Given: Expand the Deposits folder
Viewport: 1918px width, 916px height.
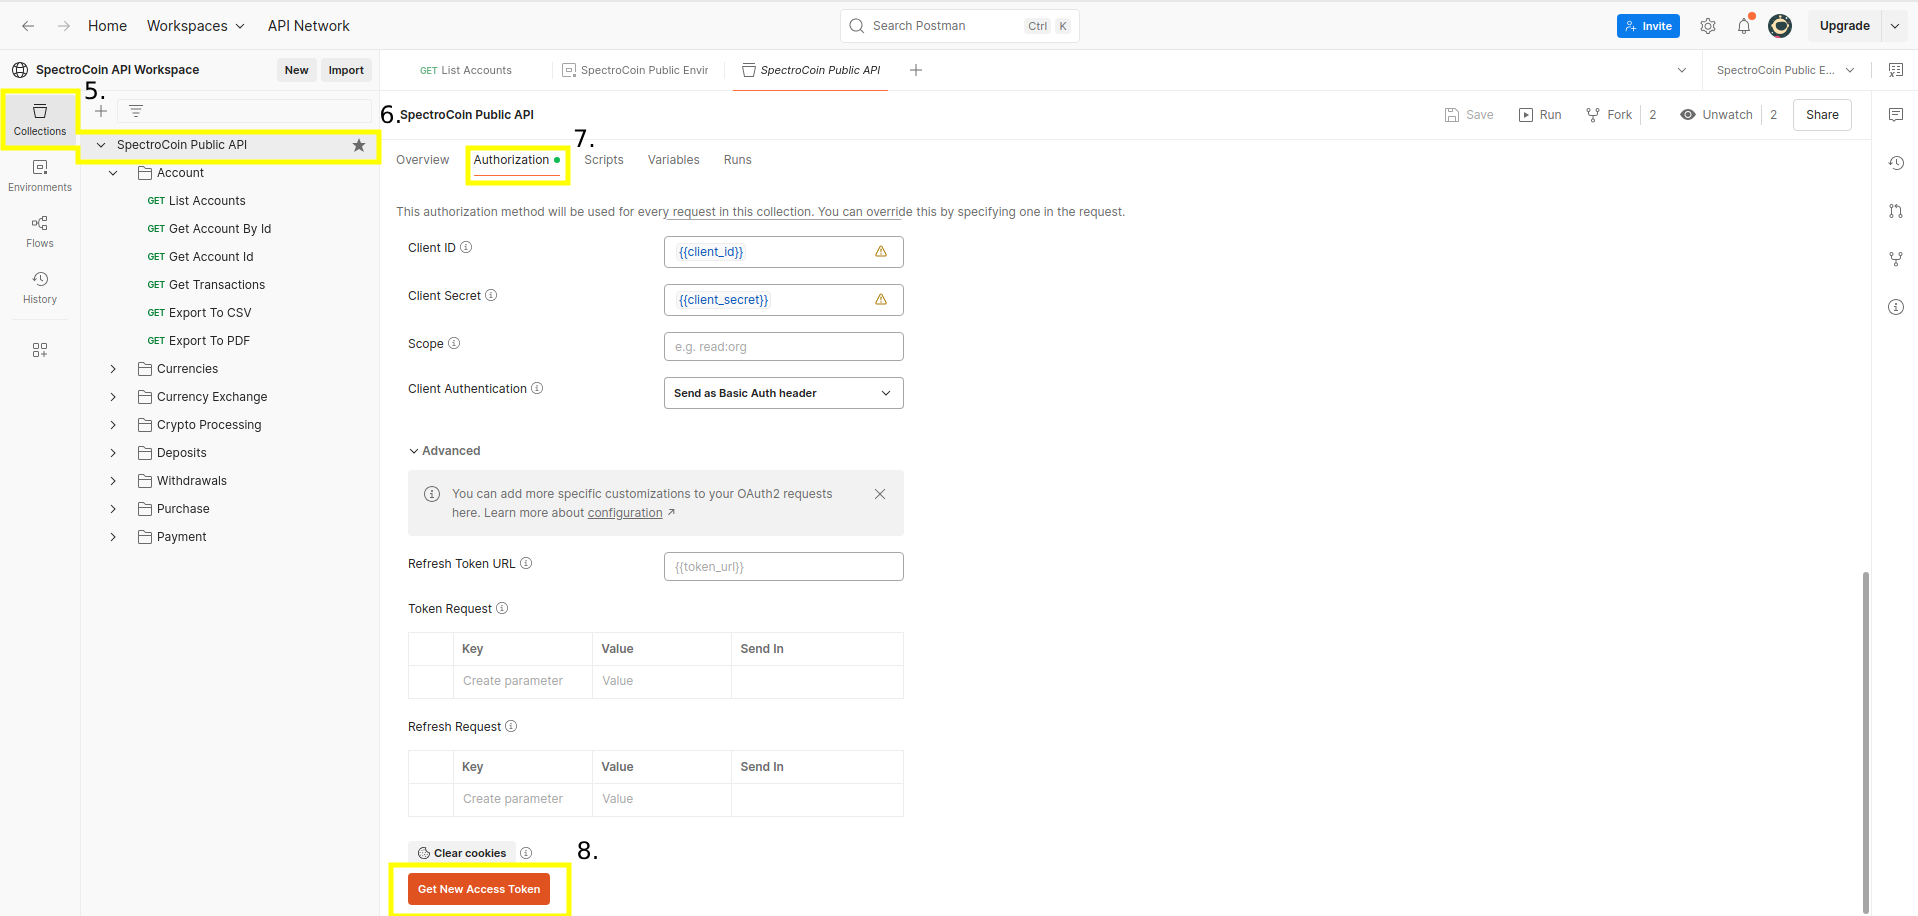Looking at the screenshot, I should click(x=113, y=453).
